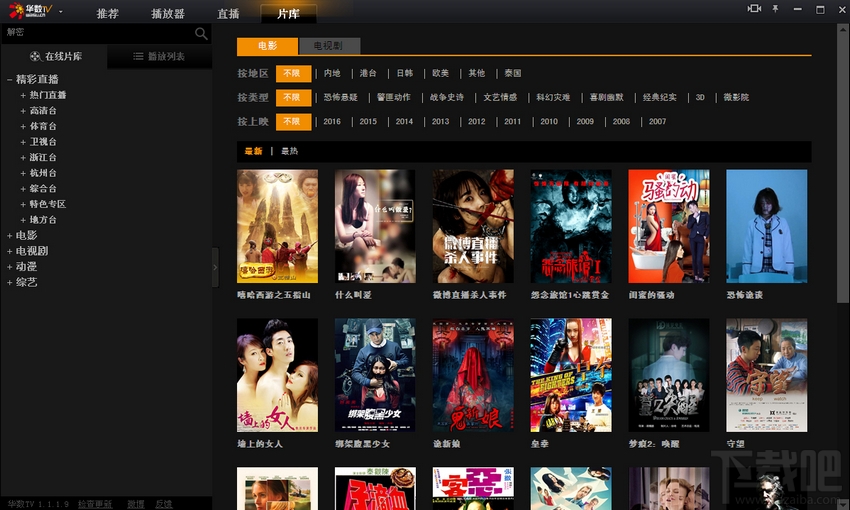The image size is (850, 510).
Task: Switch to the 推荐 tab
Action: pyautogui.click(x=107, y=14)
